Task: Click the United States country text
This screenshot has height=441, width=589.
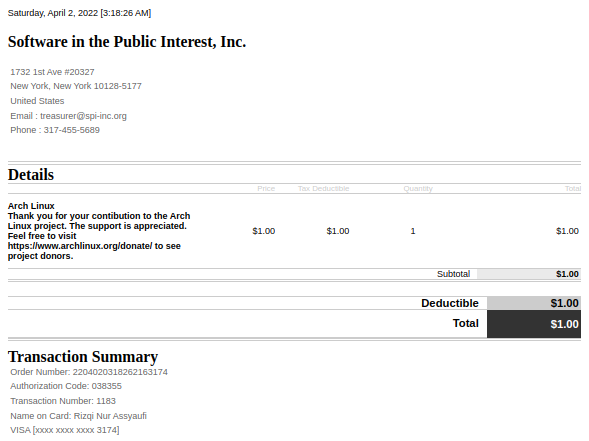Action: click(x=37, y=101)
